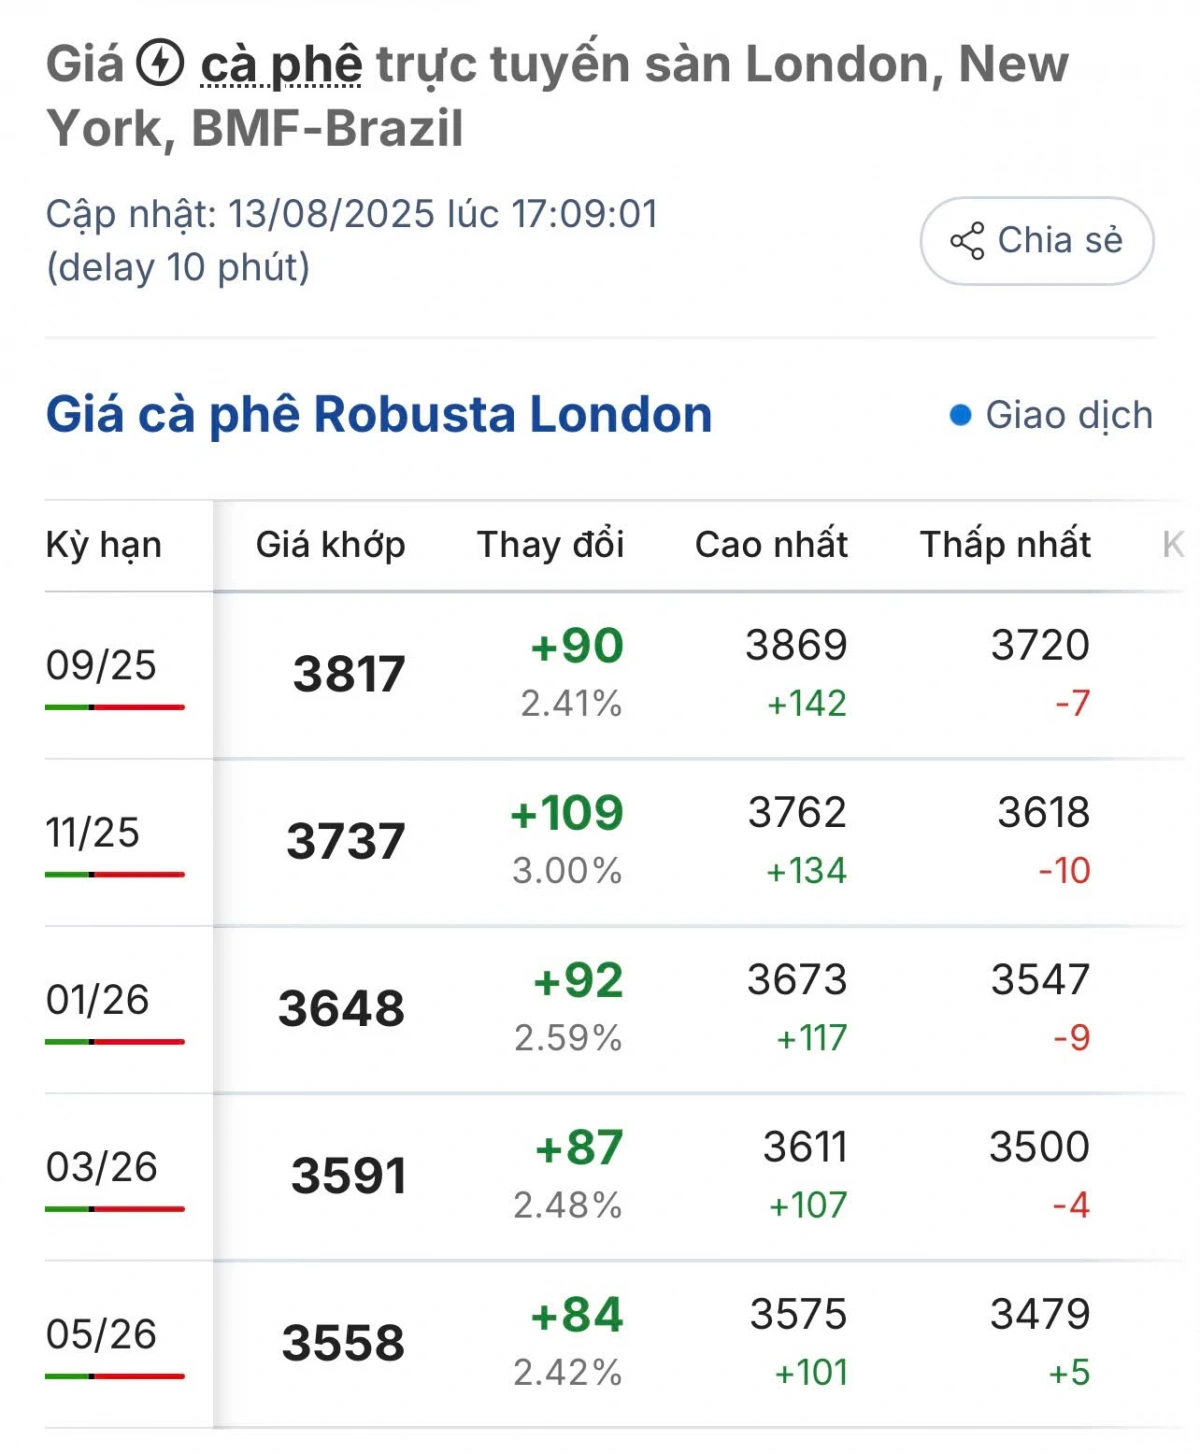
Task: Click the Cao nhất column header
Action: pyautogui.click(x=772, y=545)
